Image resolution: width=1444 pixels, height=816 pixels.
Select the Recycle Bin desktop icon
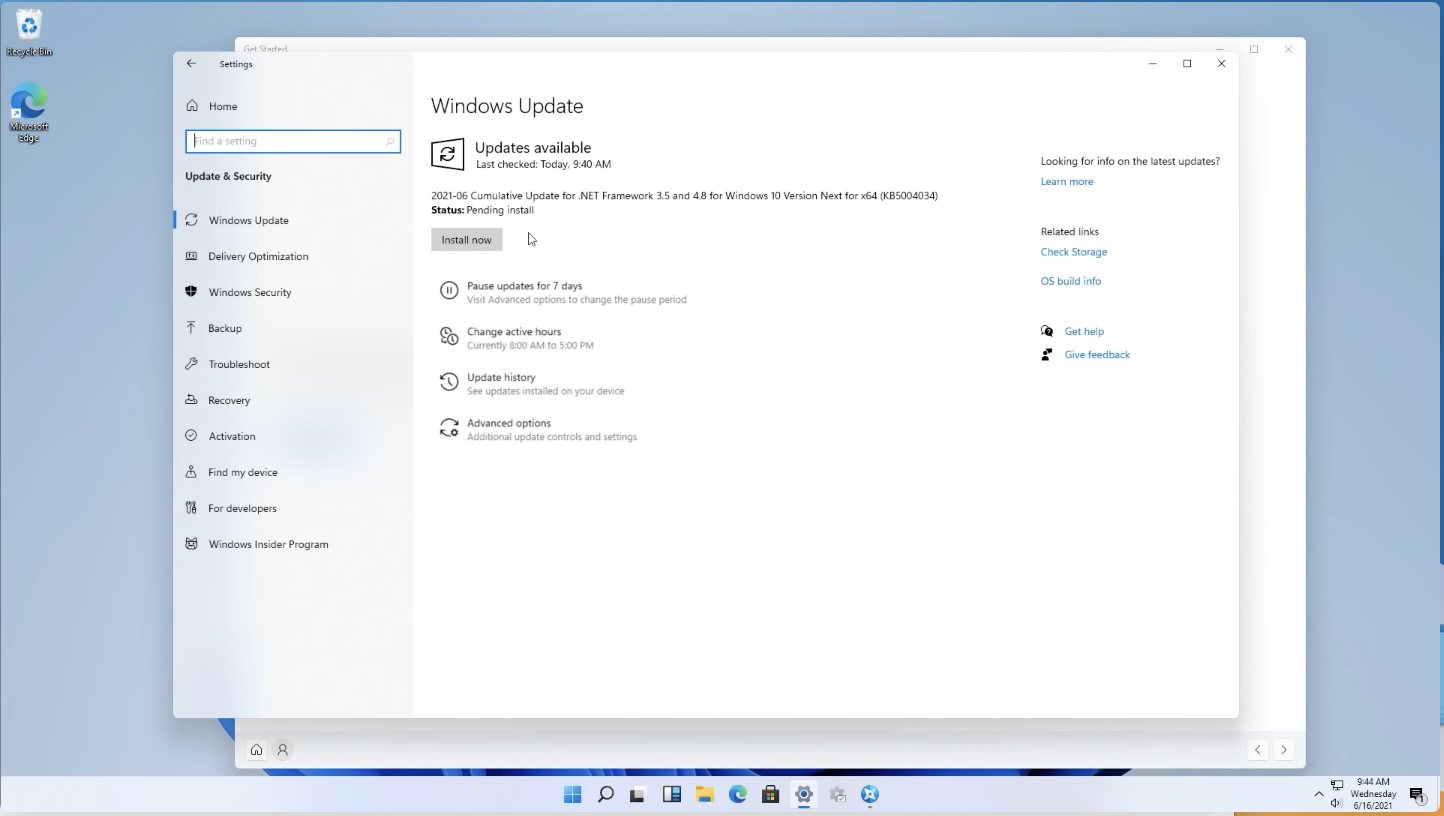click(29, 32)
